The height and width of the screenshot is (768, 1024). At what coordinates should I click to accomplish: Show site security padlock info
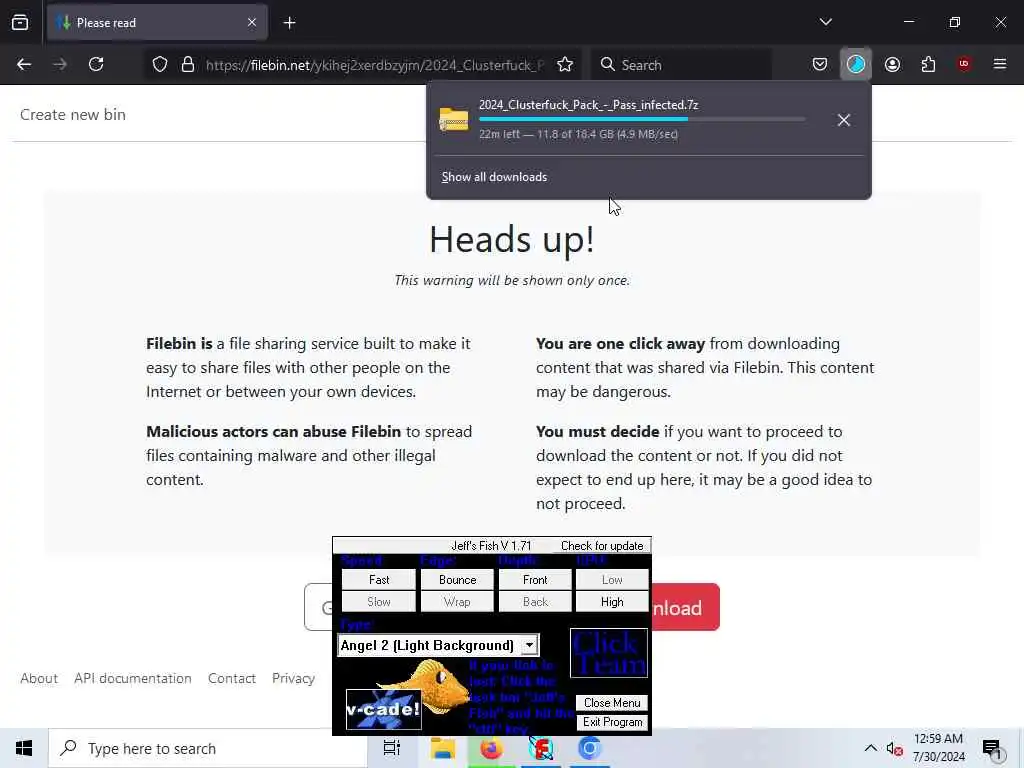click(188, 65)
